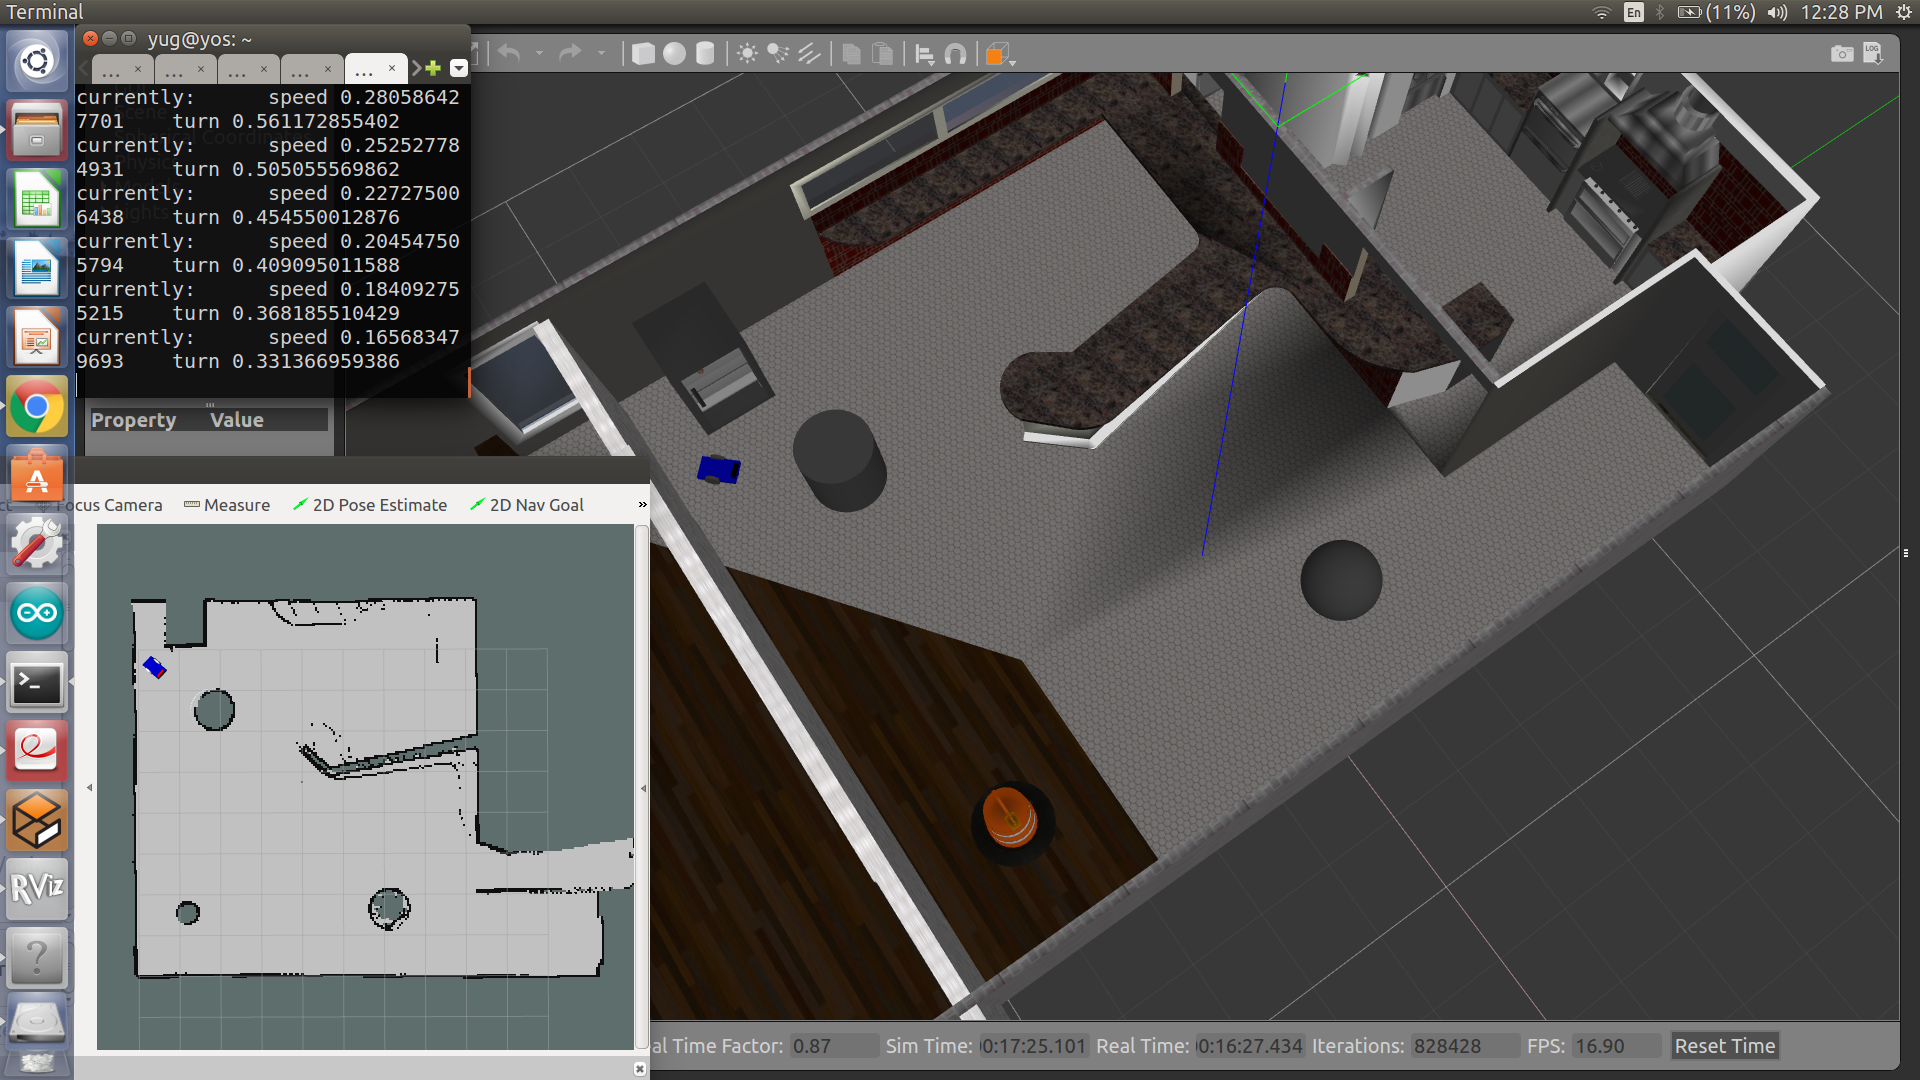Image resolution: width=1920 pixels, height=1080 pixels.
Task: Expand the orange view-angle cube dropdown
Action: (x=1013, y=62)
